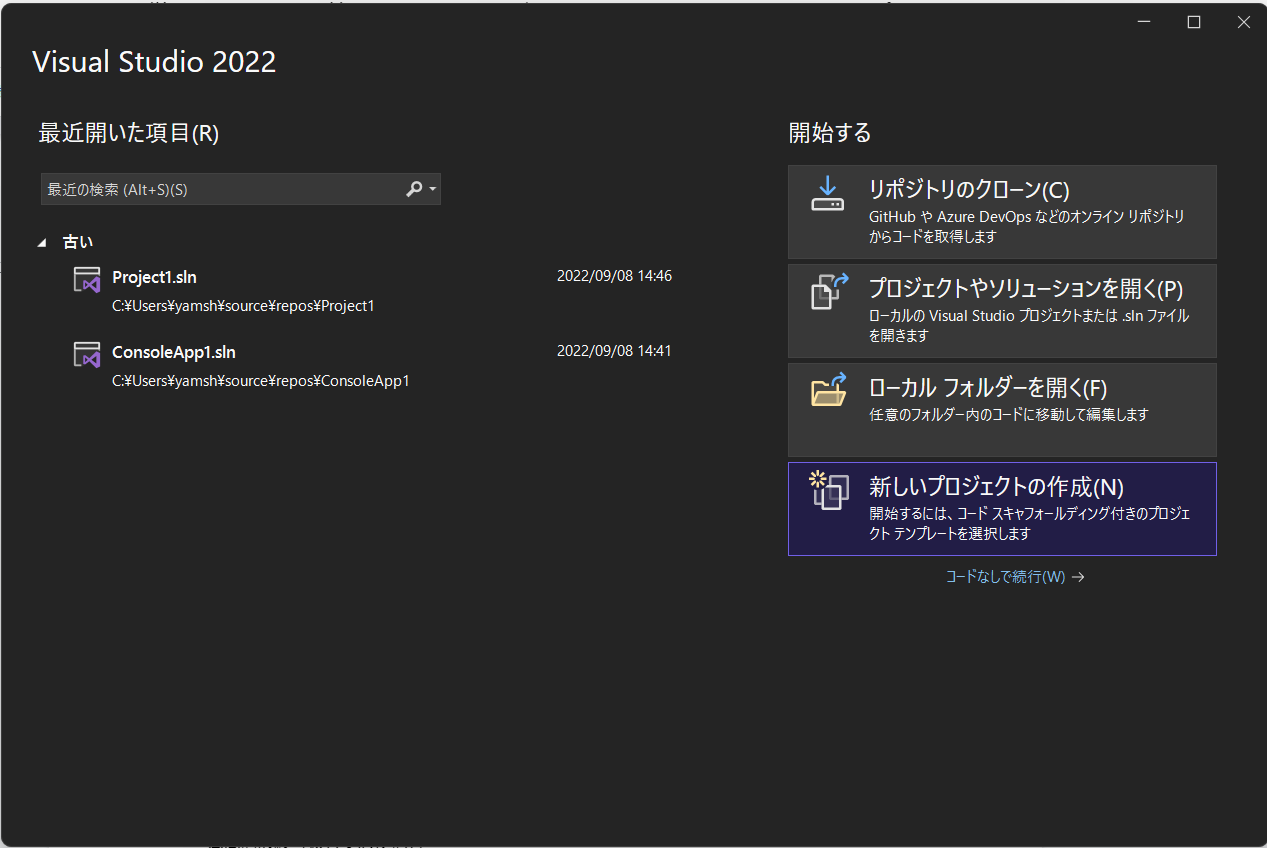Maximize the Visual Studio 2022 window
The image size is (1267, 848).
1193,22
